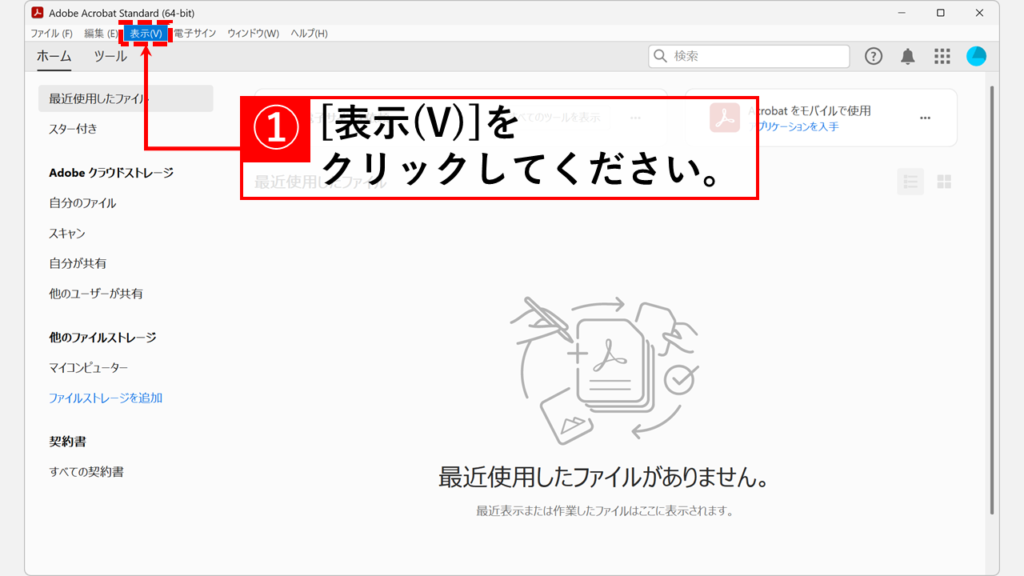Viewport: 1024px width, 576px height.
Task: Click the 検索 search field
Action: pos(748,56)
